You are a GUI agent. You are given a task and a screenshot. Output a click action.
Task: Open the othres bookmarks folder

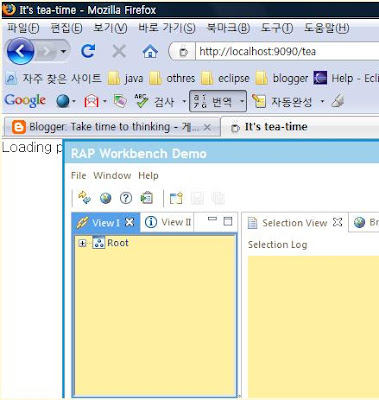pyautogui.click(x=172, y=78)
